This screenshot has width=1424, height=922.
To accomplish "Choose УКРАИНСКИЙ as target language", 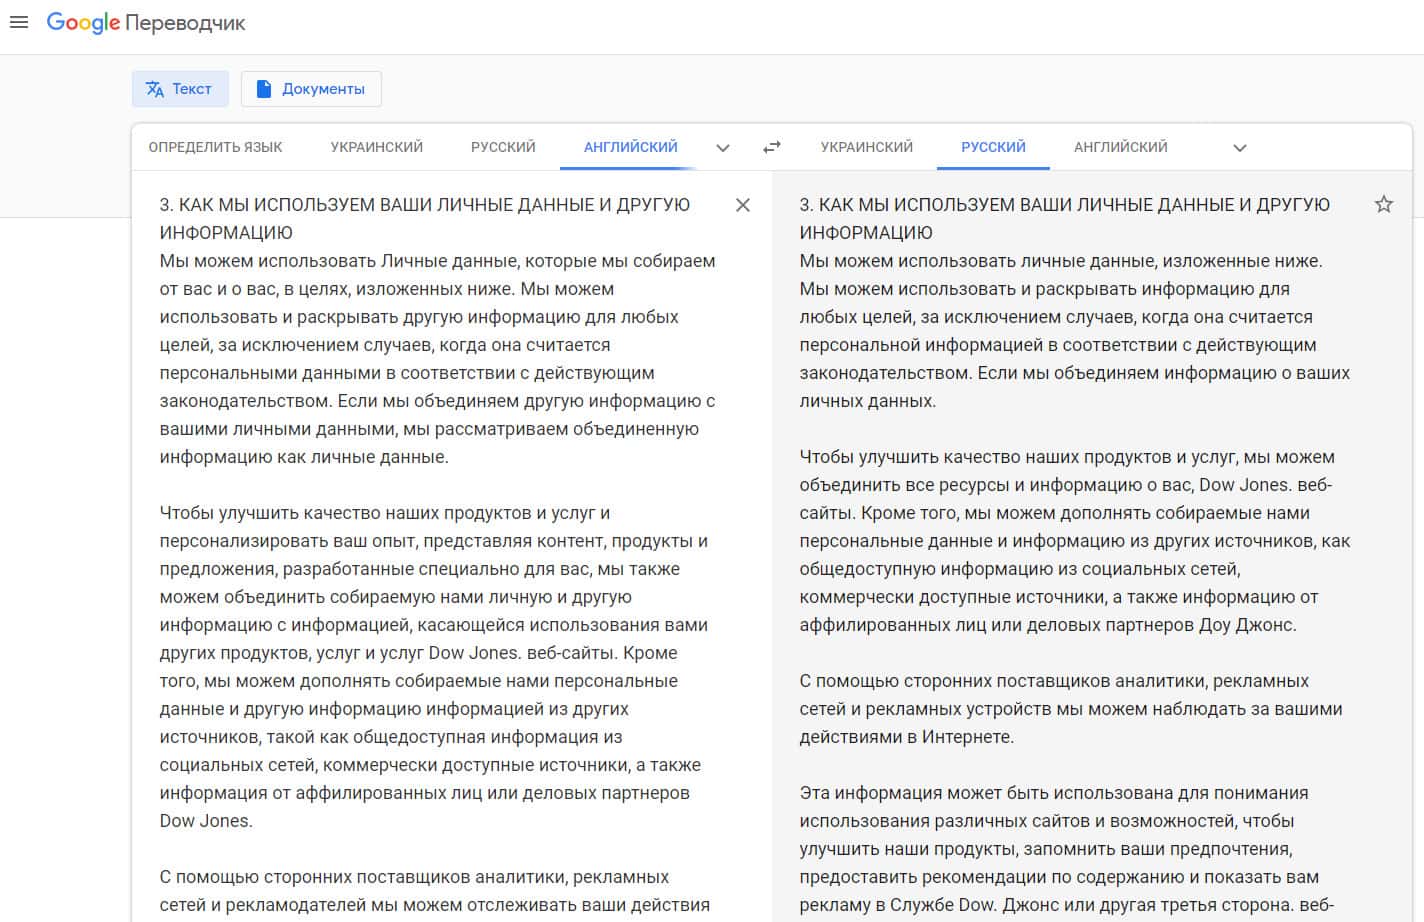I will pos(867,147).
